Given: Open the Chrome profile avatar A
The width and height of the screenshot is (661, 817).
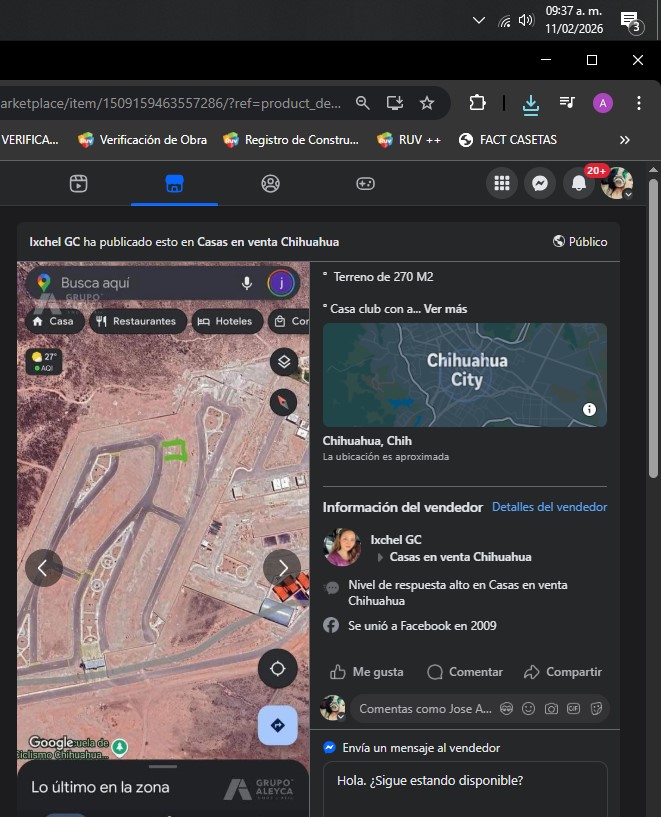Looking at the screenshot, I should click(x=603, y=103).
